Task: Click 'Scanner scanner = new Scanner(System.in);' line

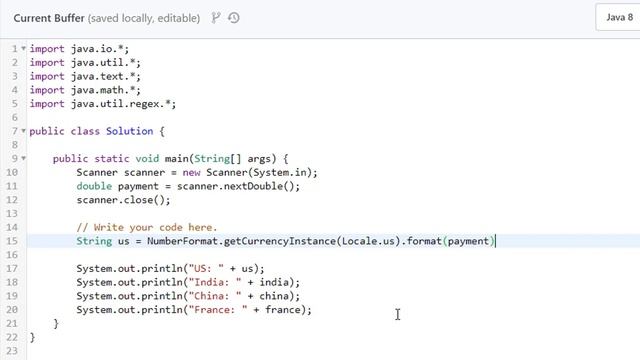Action: point(197,173)
